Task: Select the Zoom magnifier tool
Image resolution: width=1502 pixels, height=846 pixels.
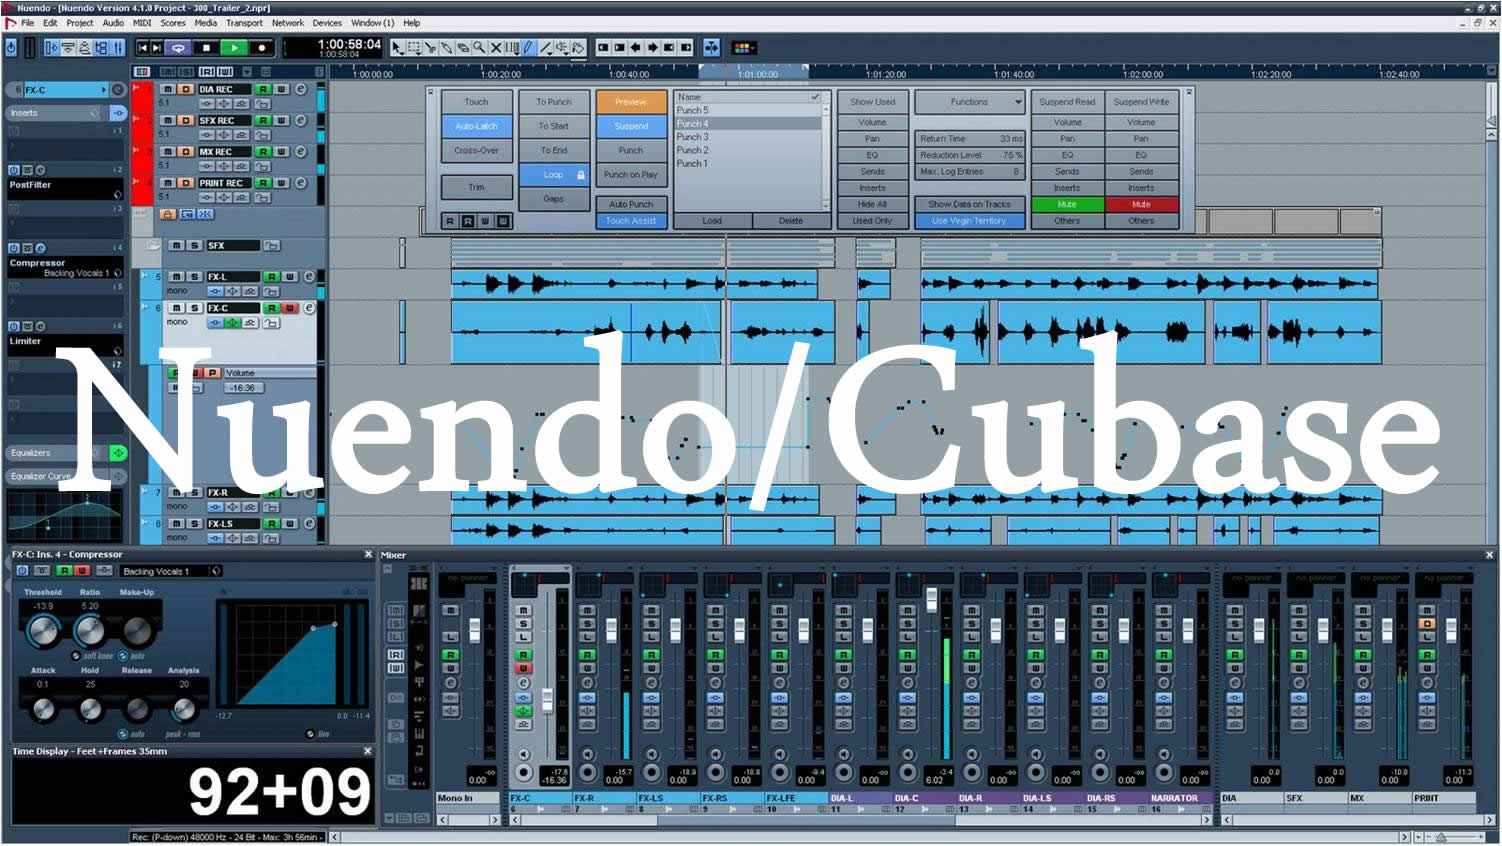Action: coord(479,47)
